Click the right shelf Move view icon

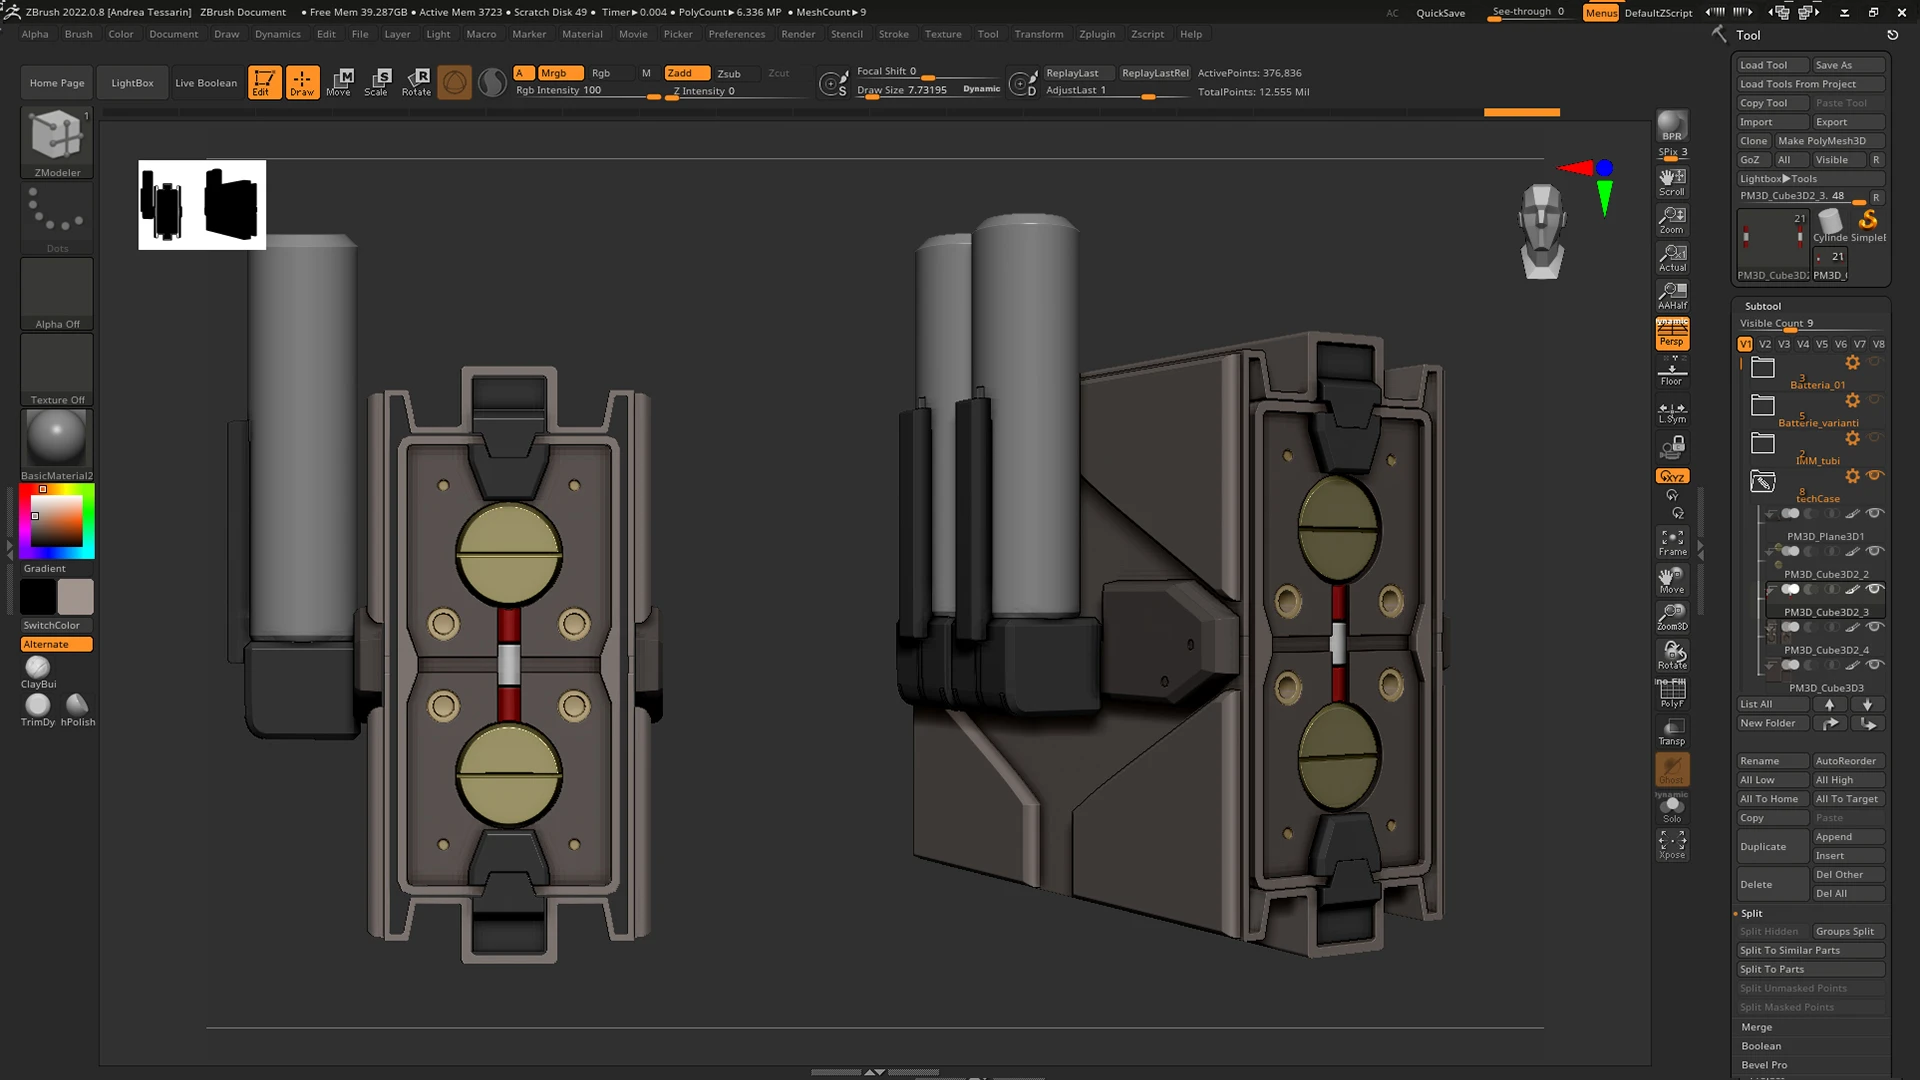(1672, 580)
